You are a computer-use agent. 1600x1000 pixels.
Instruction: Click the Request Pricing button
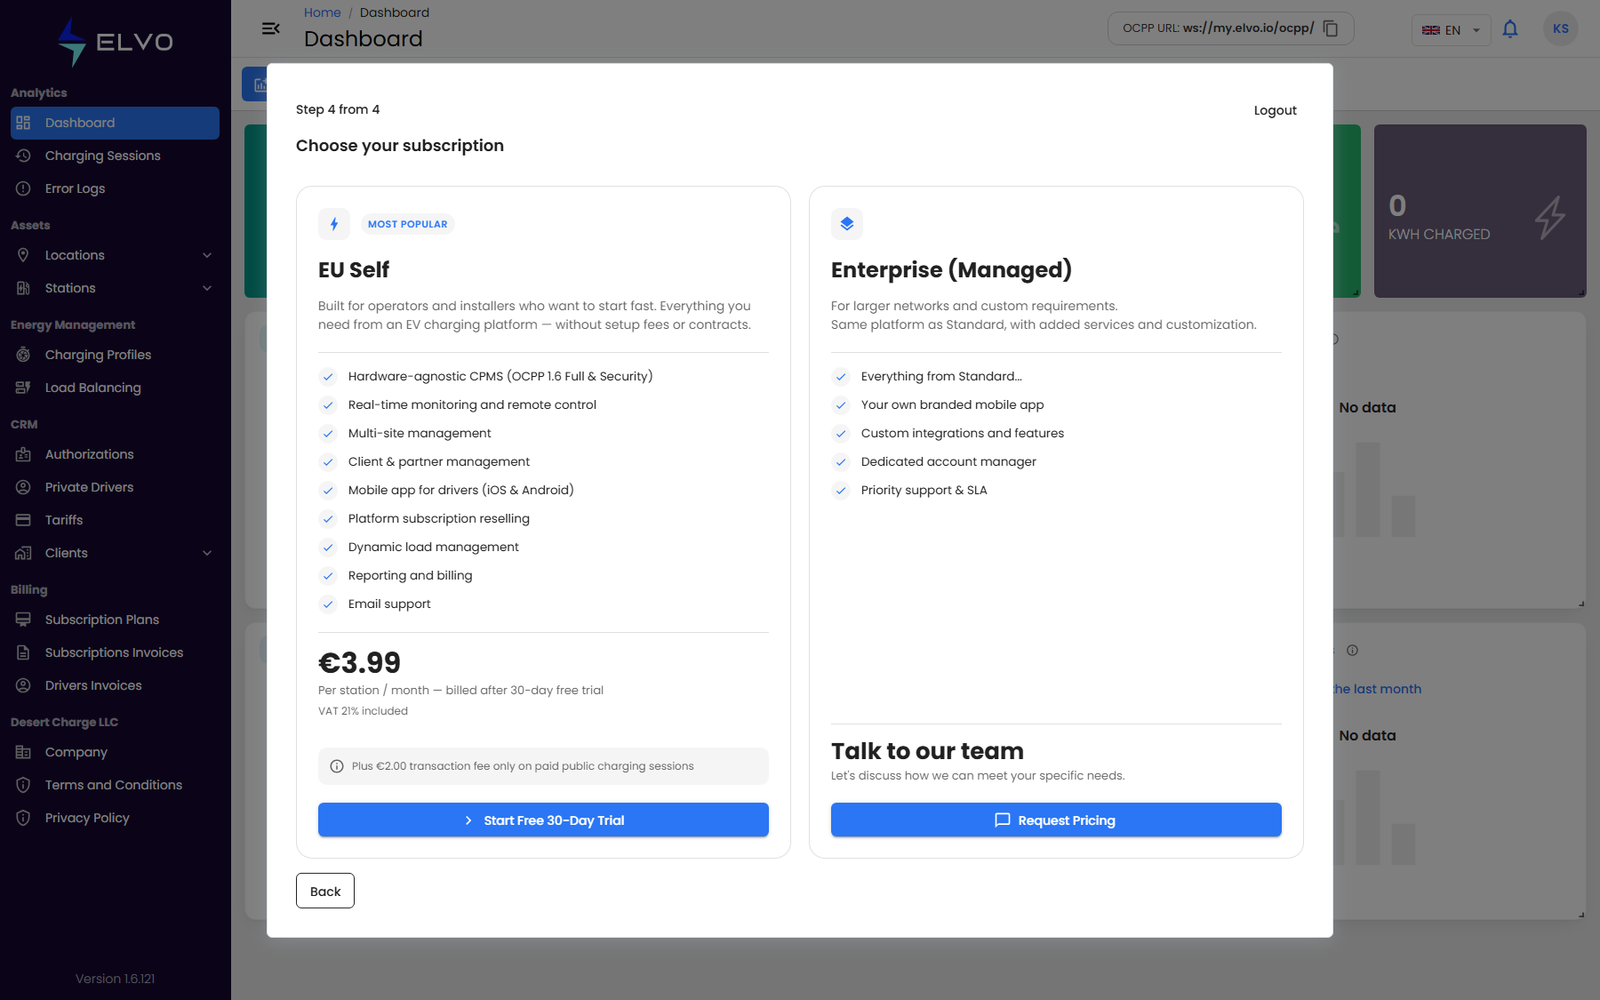coord(1056,820)
